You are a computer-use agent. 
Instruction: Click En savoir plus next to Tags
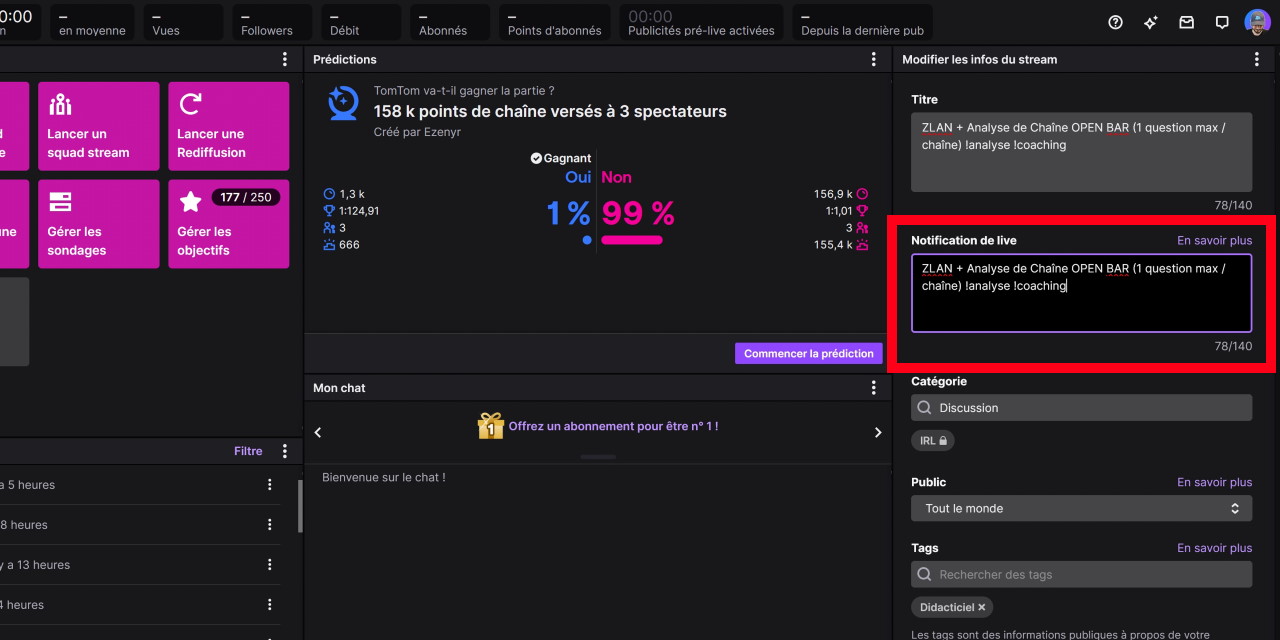[1214, 548]
